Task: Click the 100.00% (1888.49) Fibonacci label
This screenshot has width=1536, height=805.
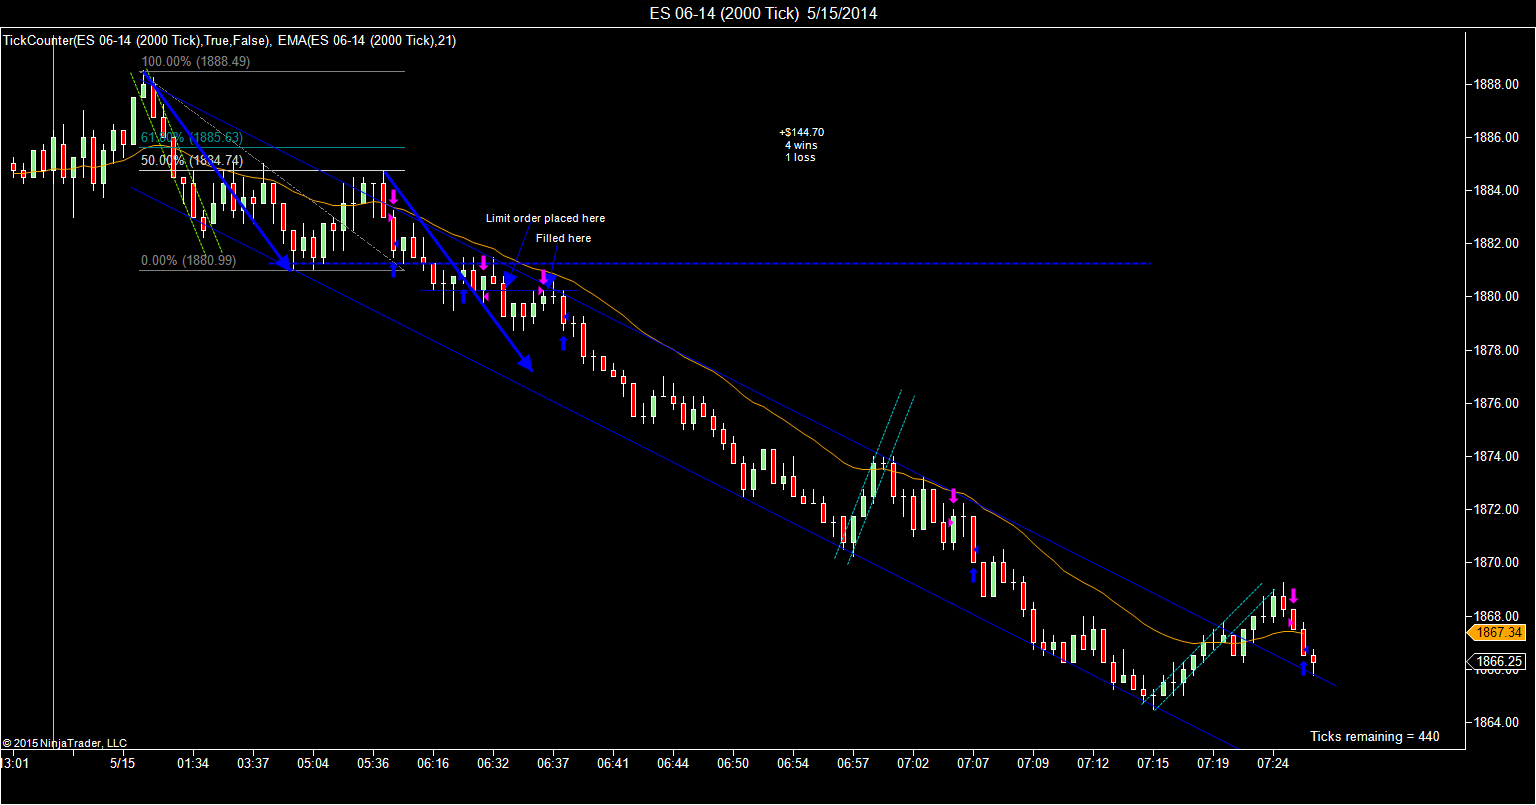Action: (x=196, y=60)
